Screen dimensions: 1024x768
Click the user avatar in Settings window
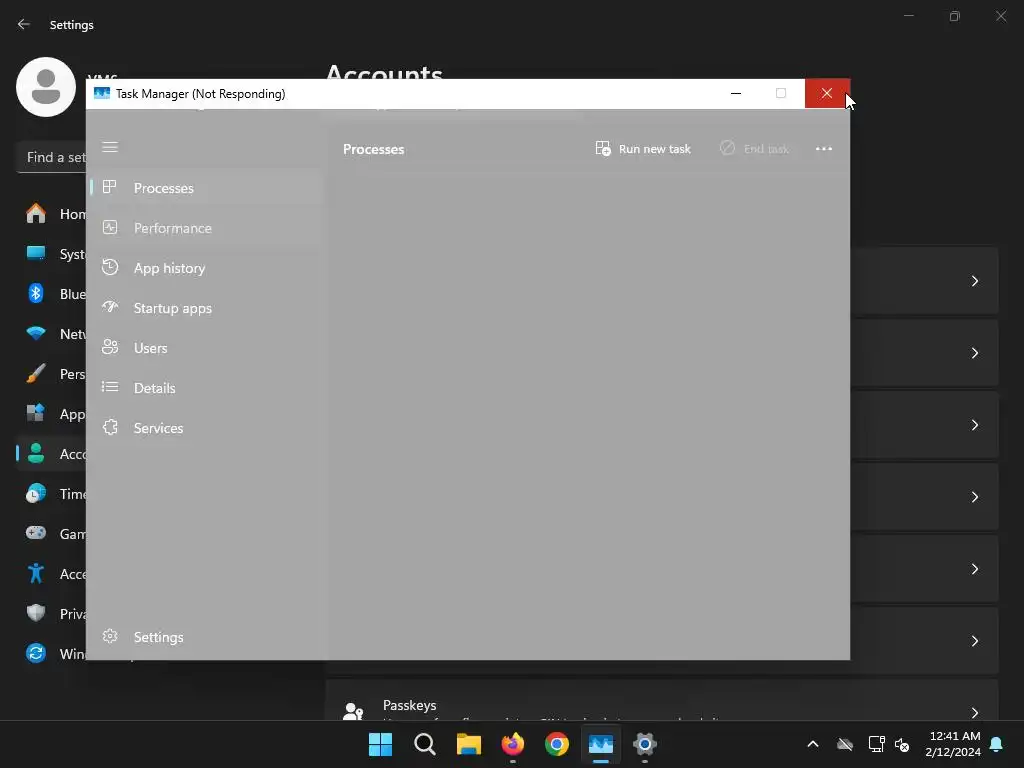coord(46,87)
